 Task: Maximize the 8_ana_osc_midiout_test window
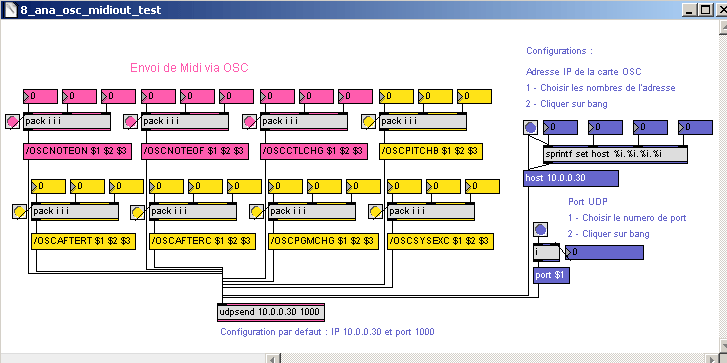(x=705, y=10)
